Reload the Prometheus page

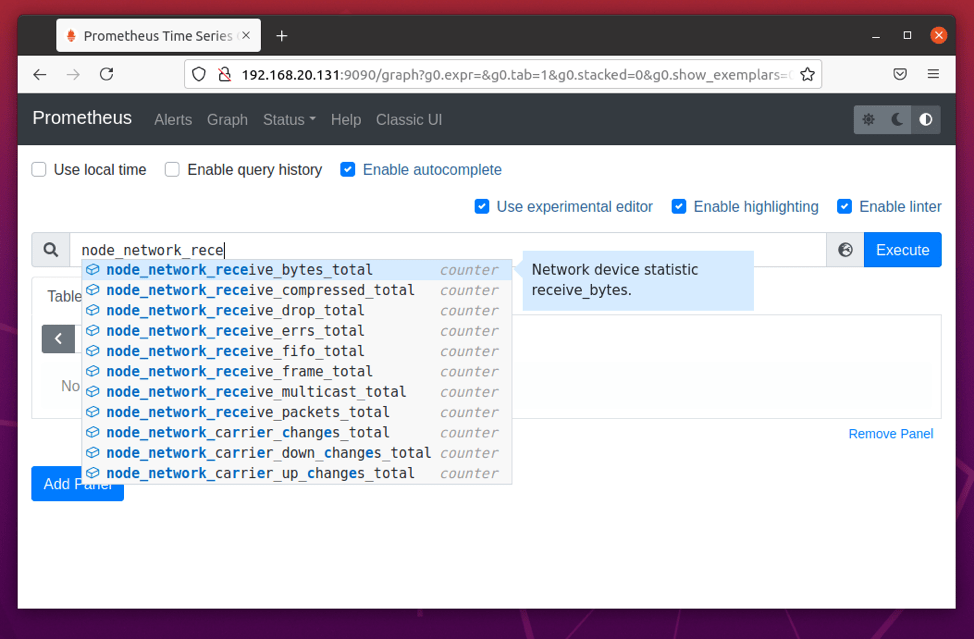107,75
